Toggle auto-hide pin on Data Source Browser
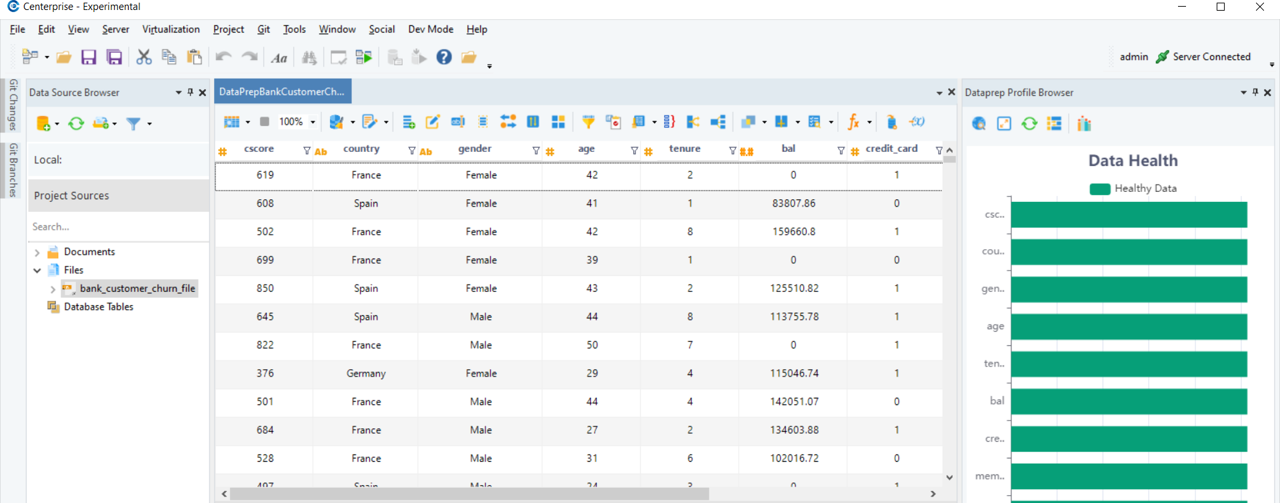Viewport: 1280px width, 503px height. pyautogui.click(x=191, y=92)
